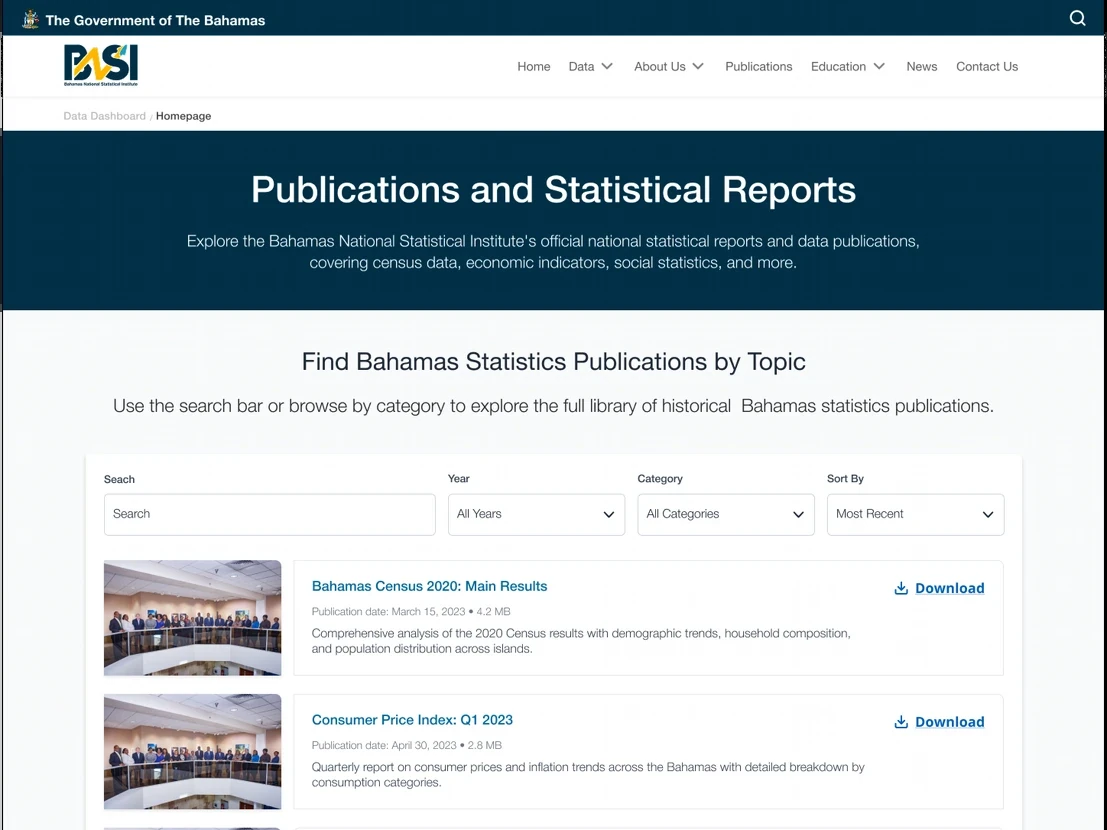Download the Consumer Price Index Q1 2023 report
1107x830 pixels.
pos(950,722)
